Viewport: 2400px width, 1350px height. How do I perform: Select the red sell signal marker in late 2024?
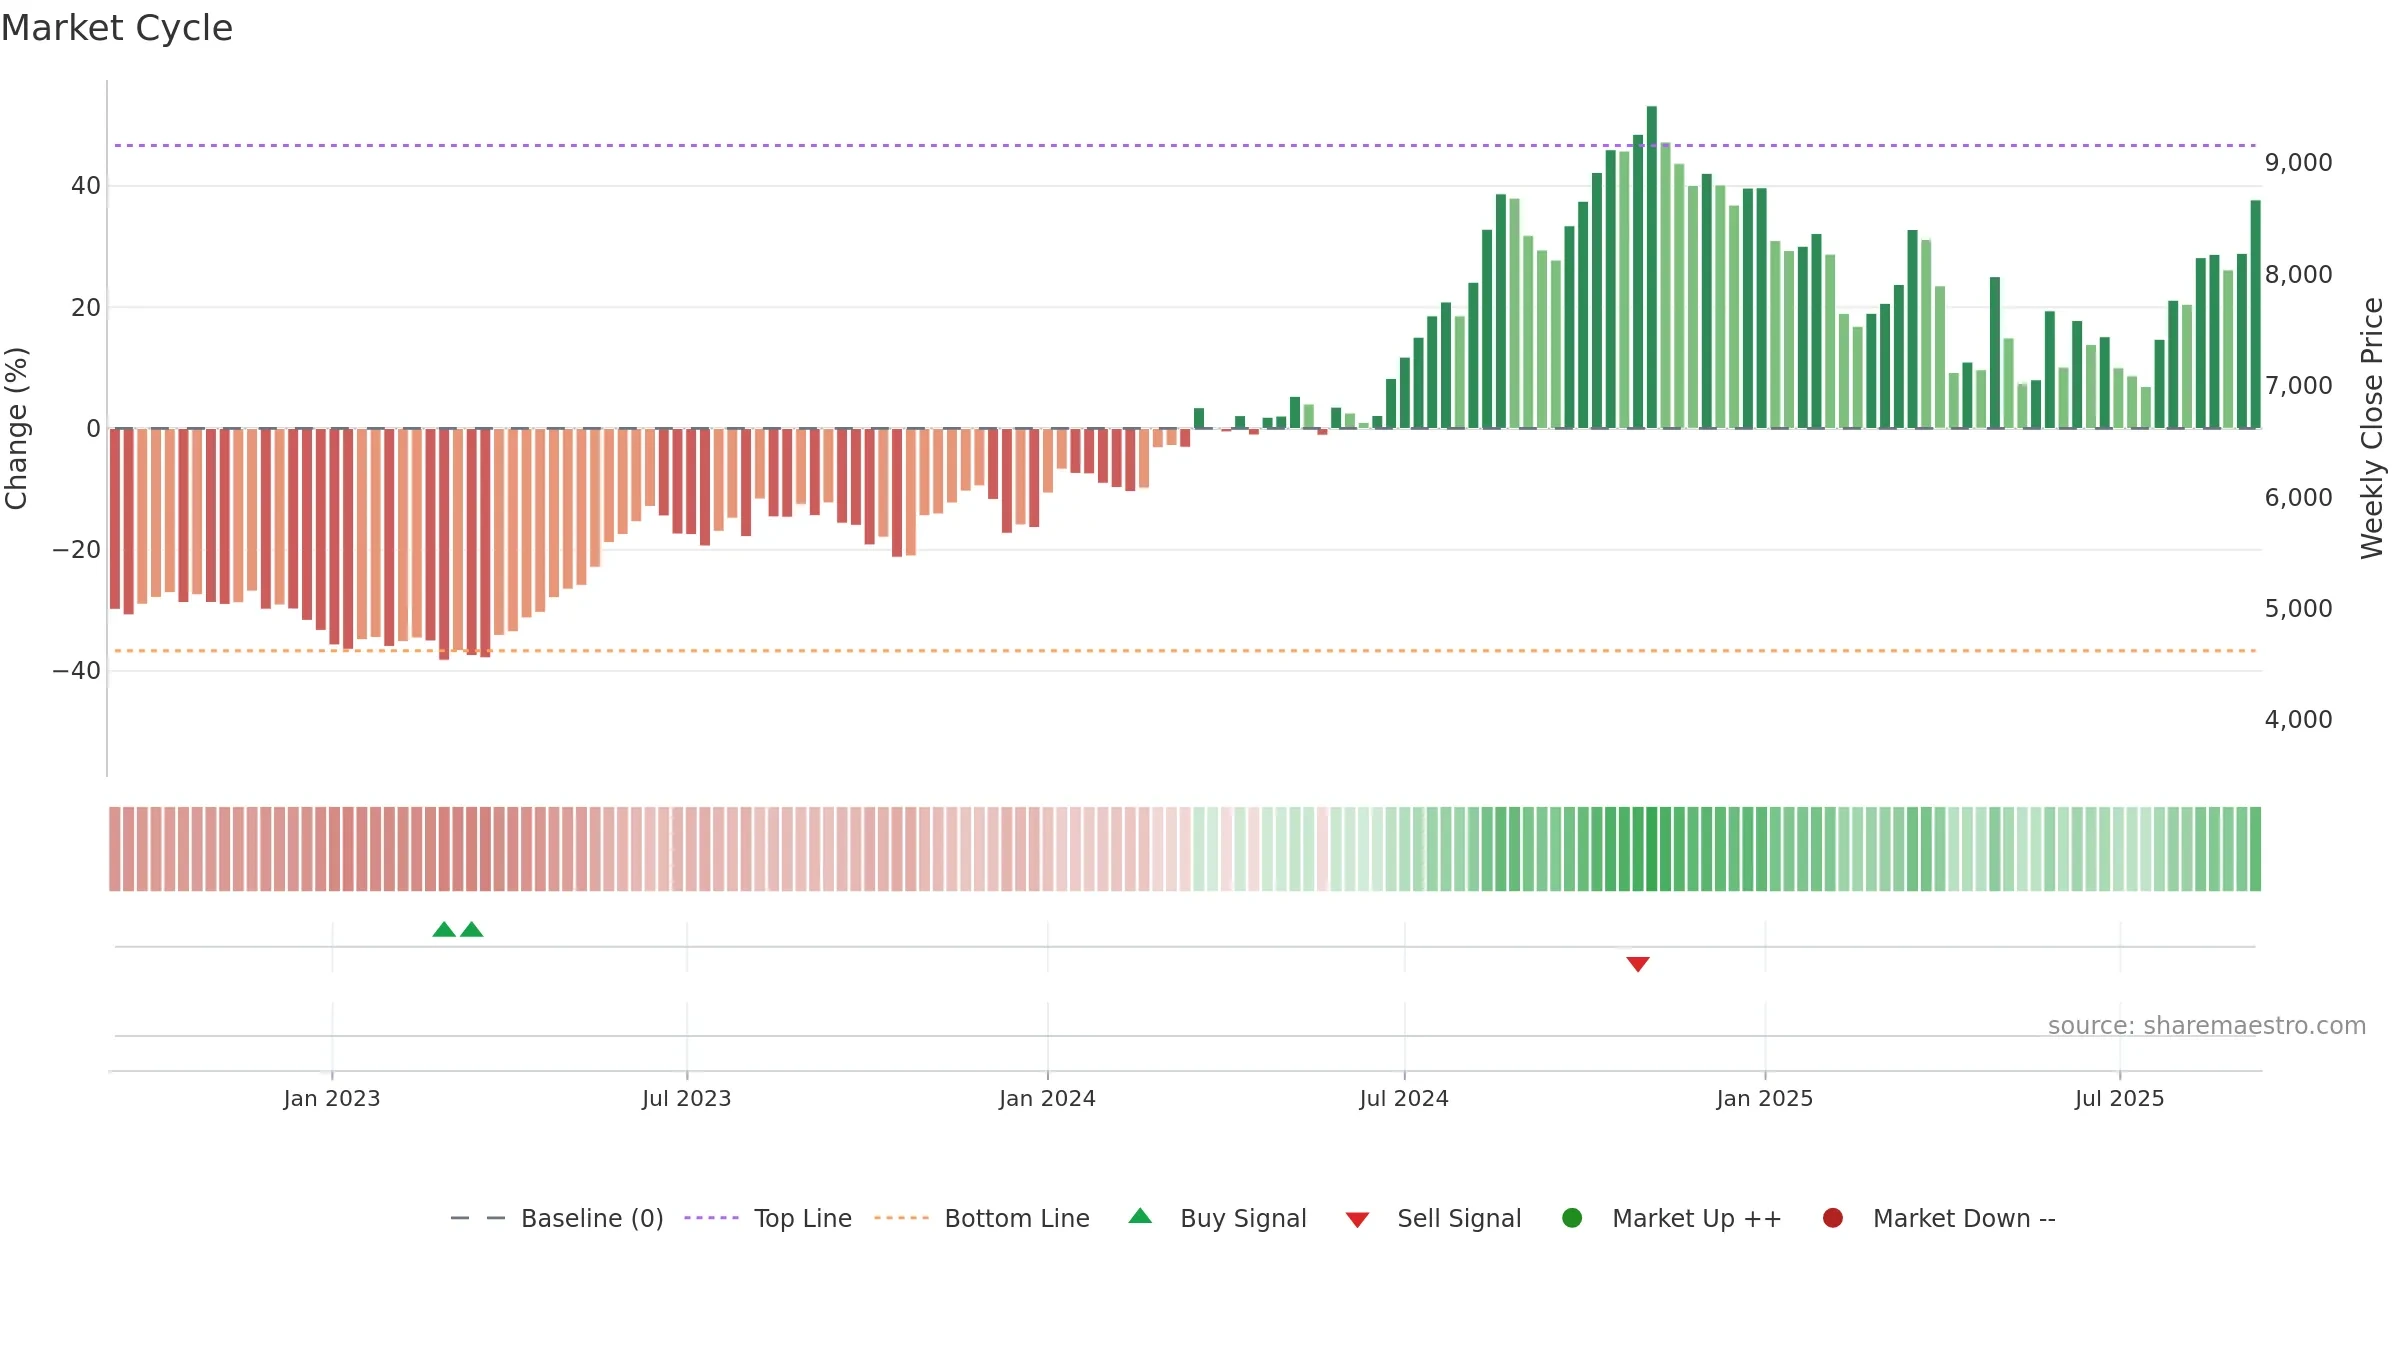pyautogui.click(x=1638, y=964)
